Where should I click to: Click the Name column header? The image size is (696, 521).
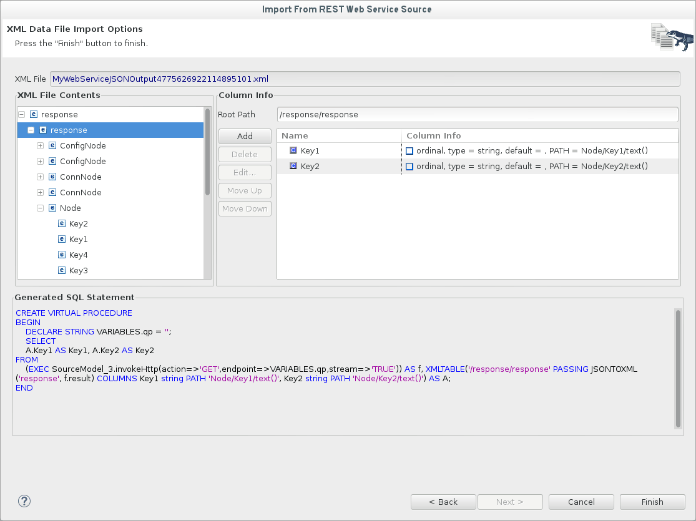point(339,136)
